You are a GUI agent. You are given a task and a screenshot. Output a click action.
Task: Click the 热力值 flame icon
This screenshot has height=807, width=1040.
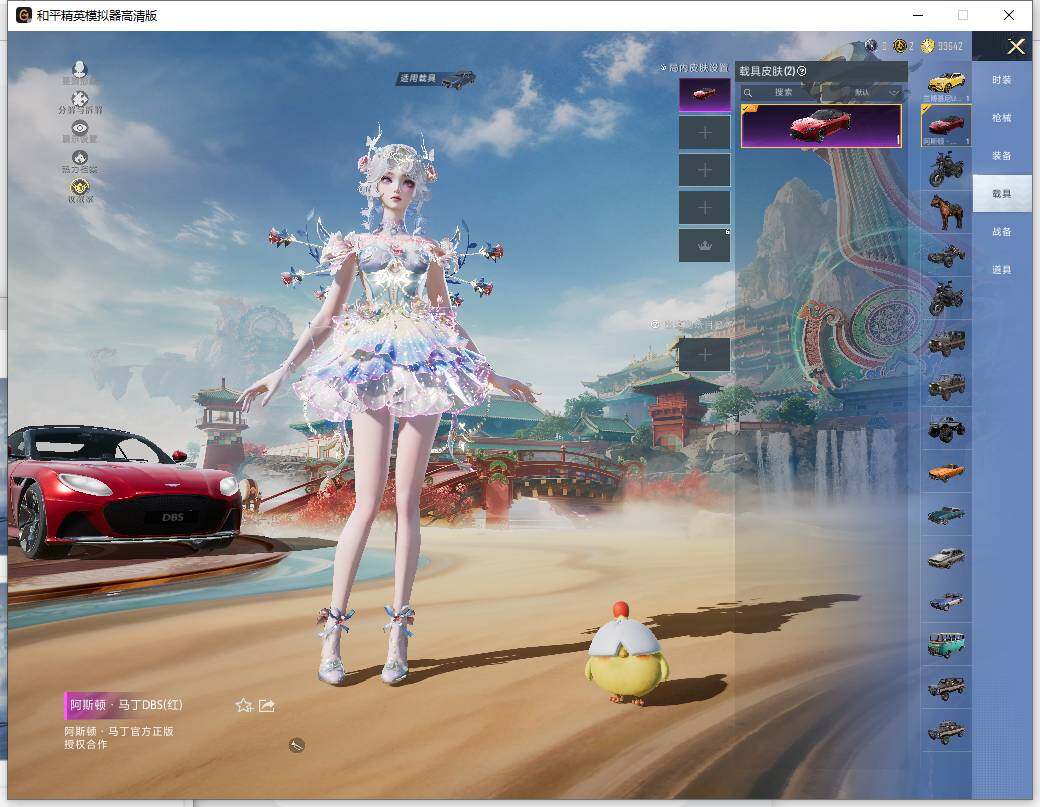80,158
